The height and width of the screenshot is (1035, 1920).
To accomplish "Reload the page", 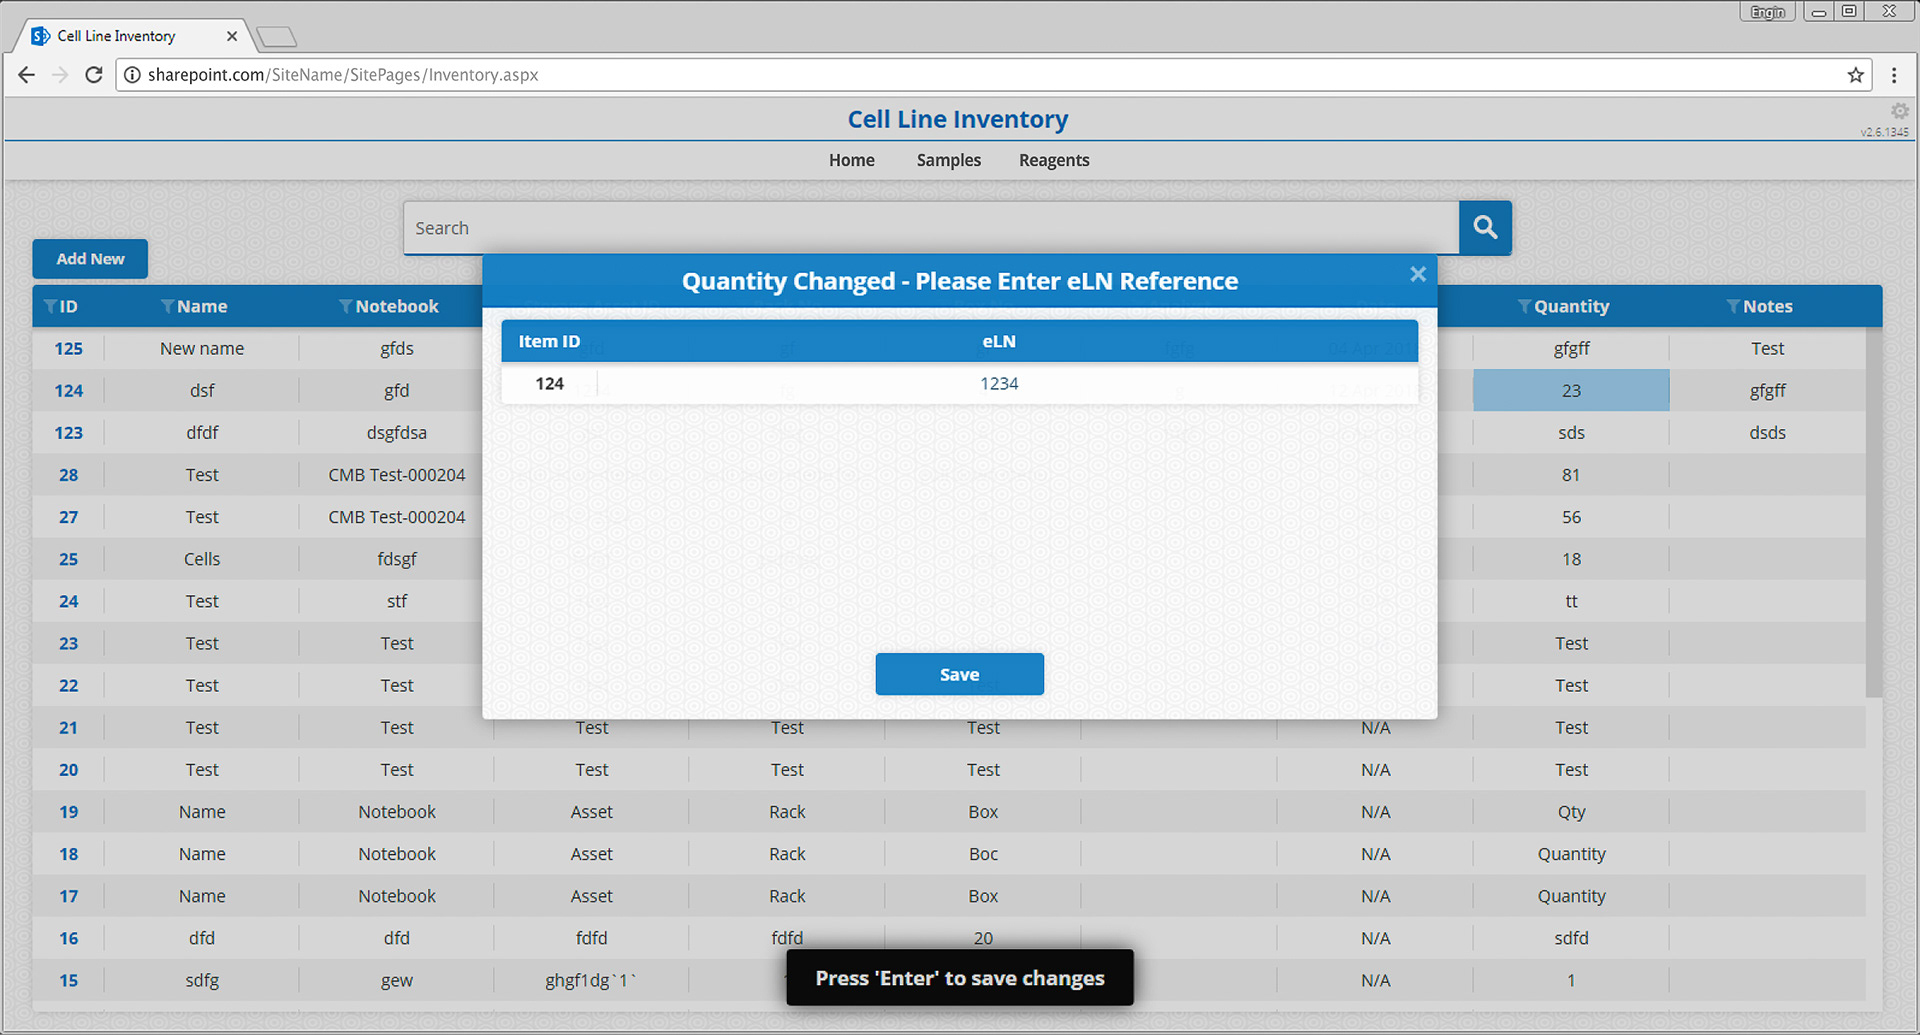I will click(x=94, y=75).
